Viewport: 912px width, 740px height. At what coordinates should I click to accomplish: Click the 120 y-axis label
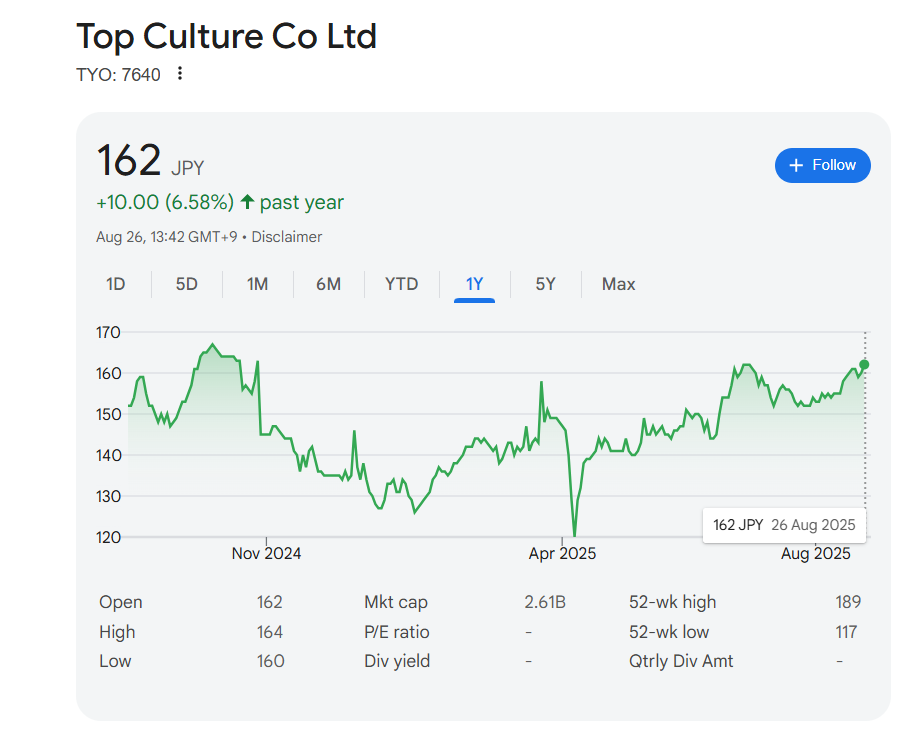click(108, 538)
